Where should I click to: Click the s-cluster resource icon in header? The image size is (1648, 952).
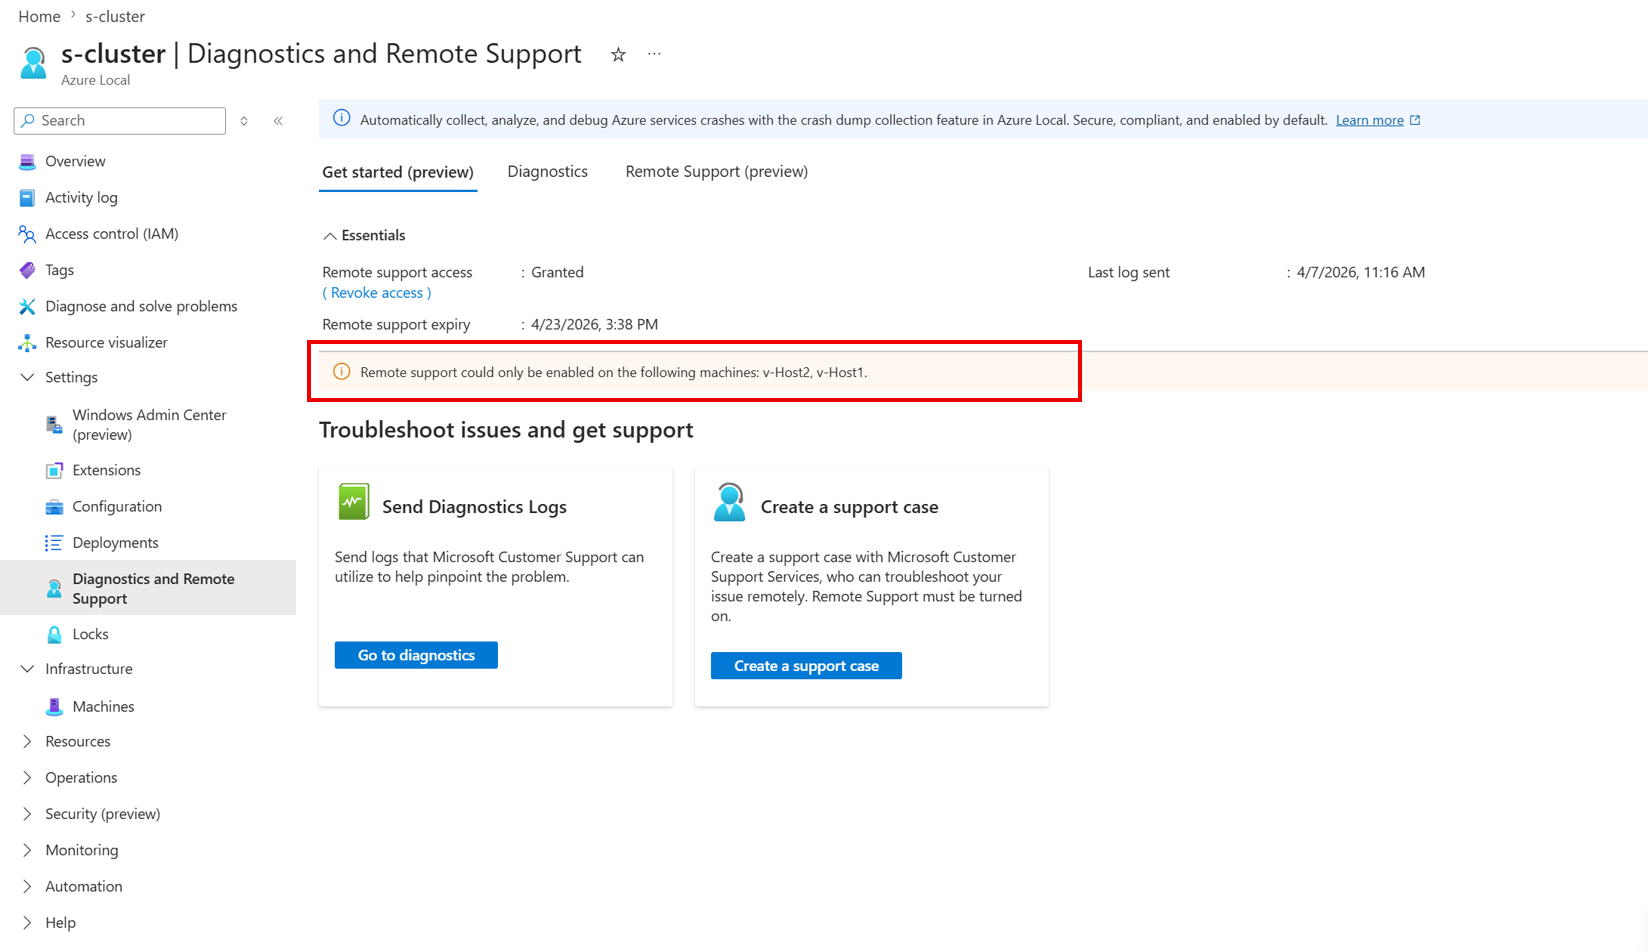click(x=33, y=62)
